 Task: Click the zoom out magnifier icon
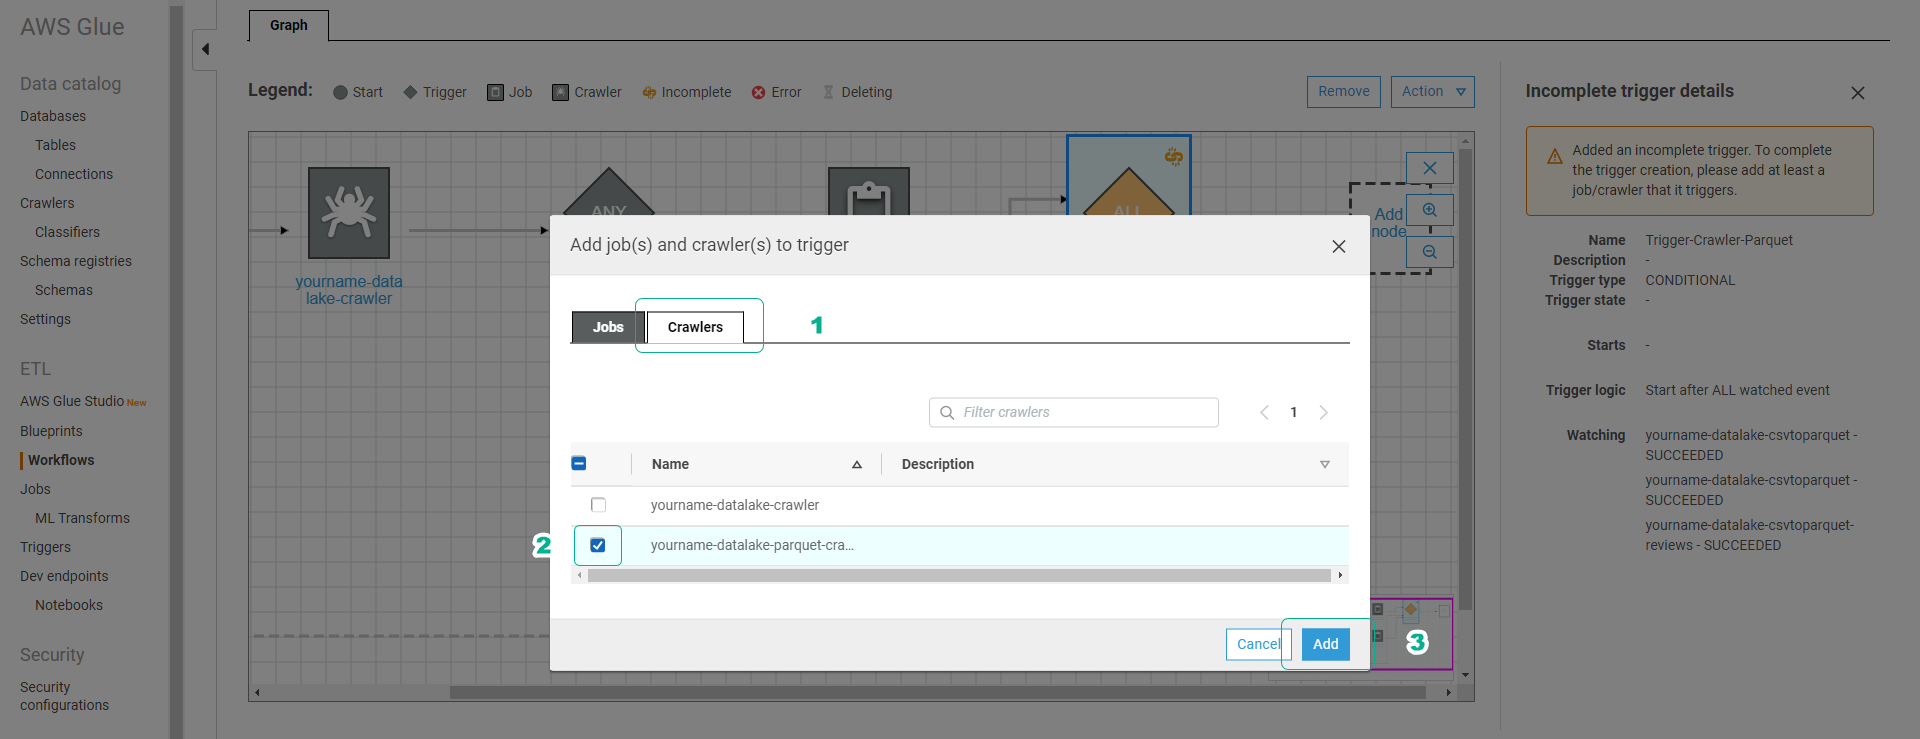(1429, 252)
